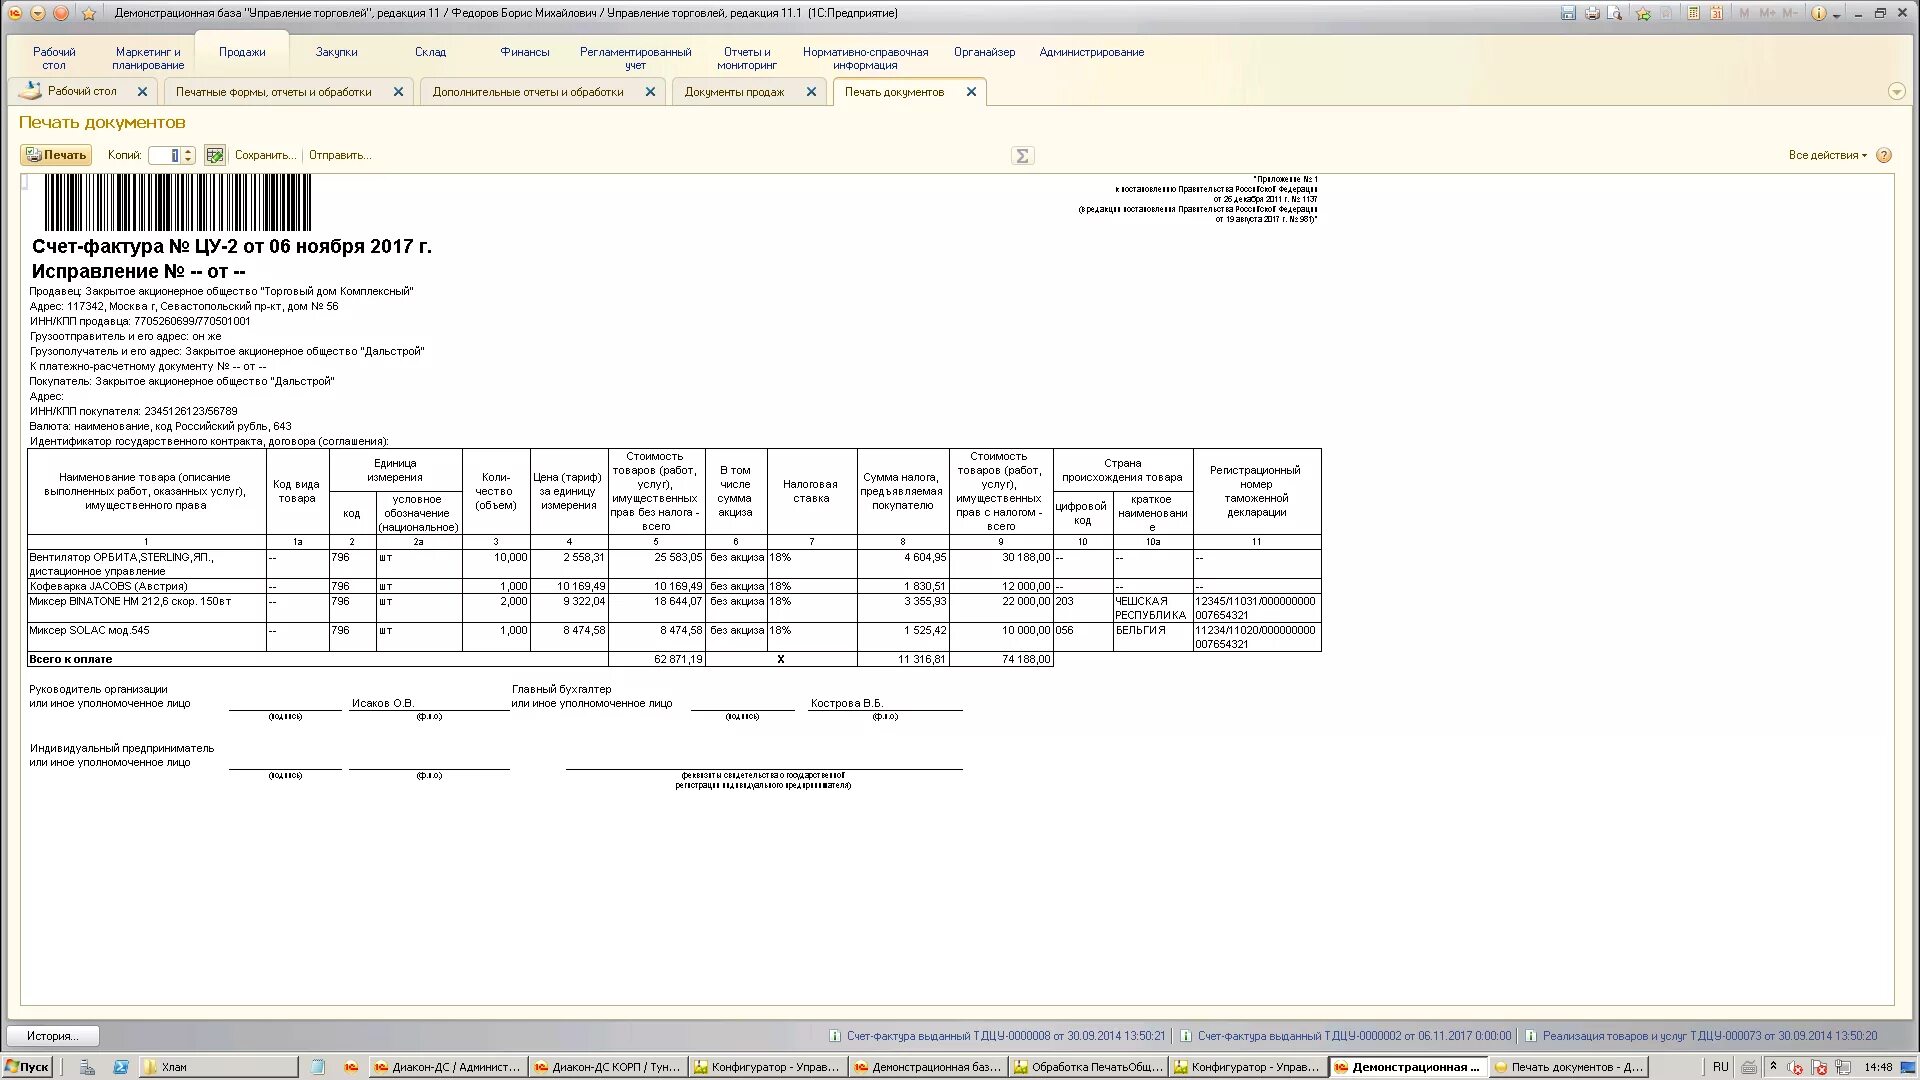Click cell "Миксер SOLAC мод.545"
The image size is (1920, 1080).
[146, 637]
